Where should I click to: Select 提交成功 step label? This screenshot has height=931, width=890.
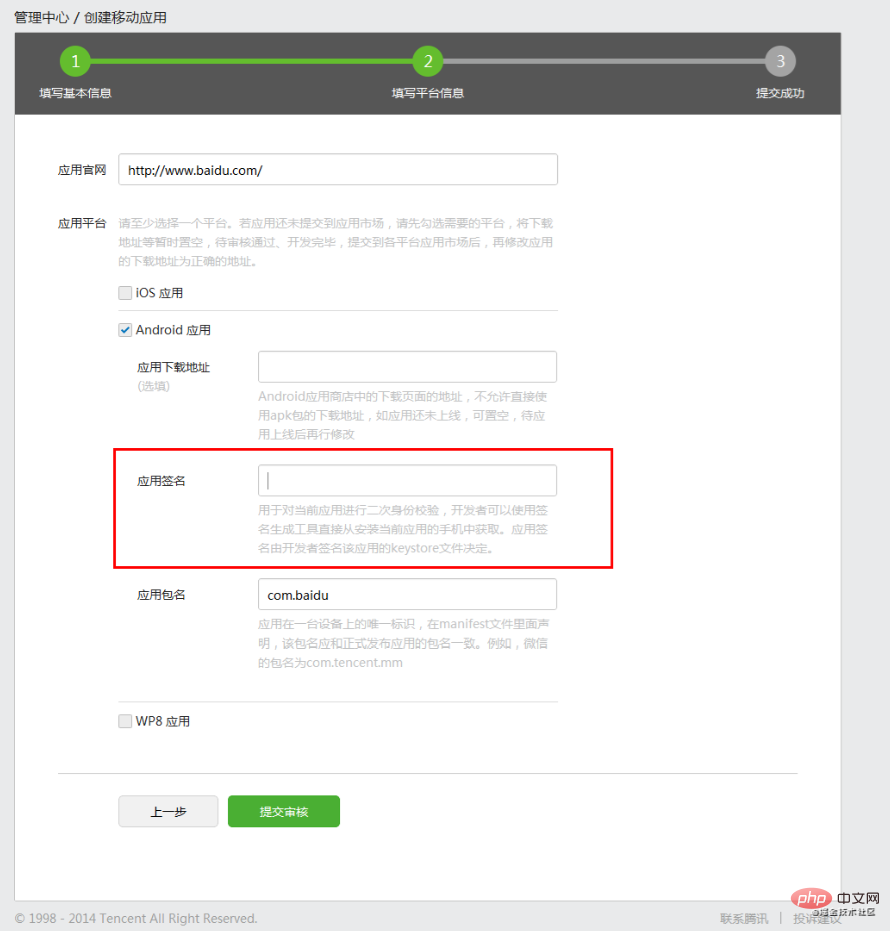click(780, 93)
